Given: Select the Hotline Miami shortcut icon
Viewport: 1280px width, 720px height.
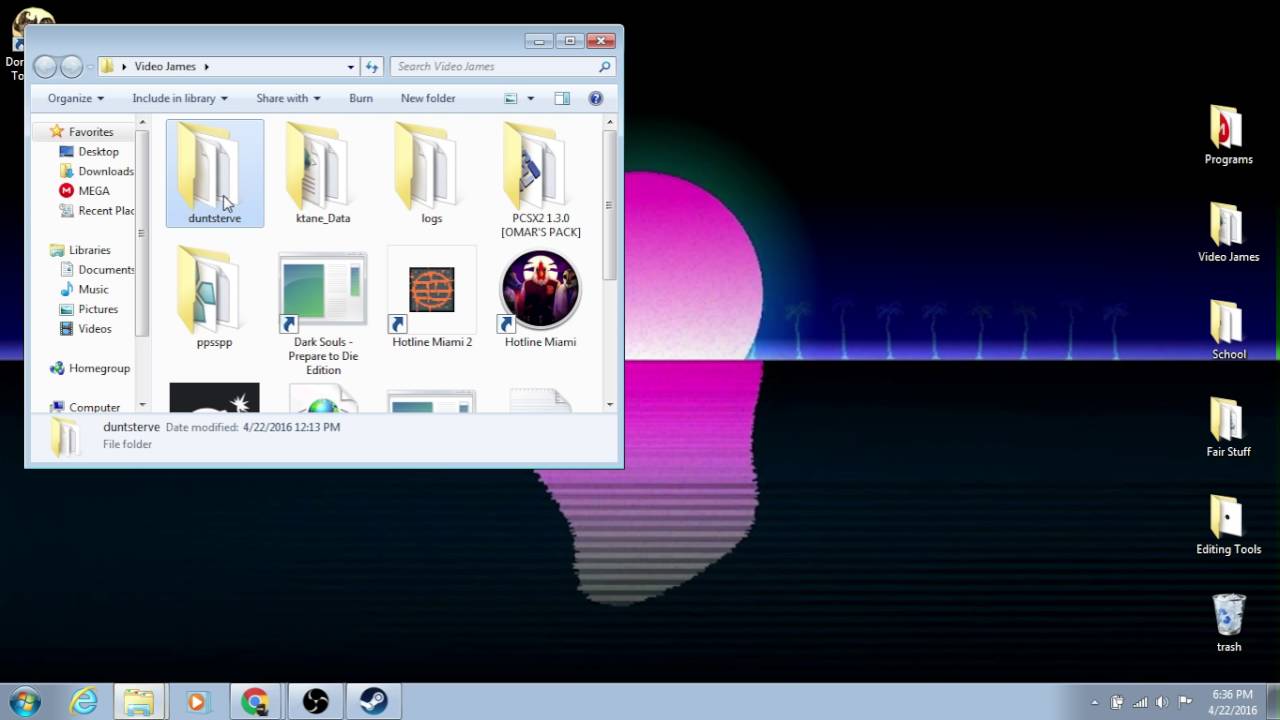Looking at the screenshot, I should (540, 290).
